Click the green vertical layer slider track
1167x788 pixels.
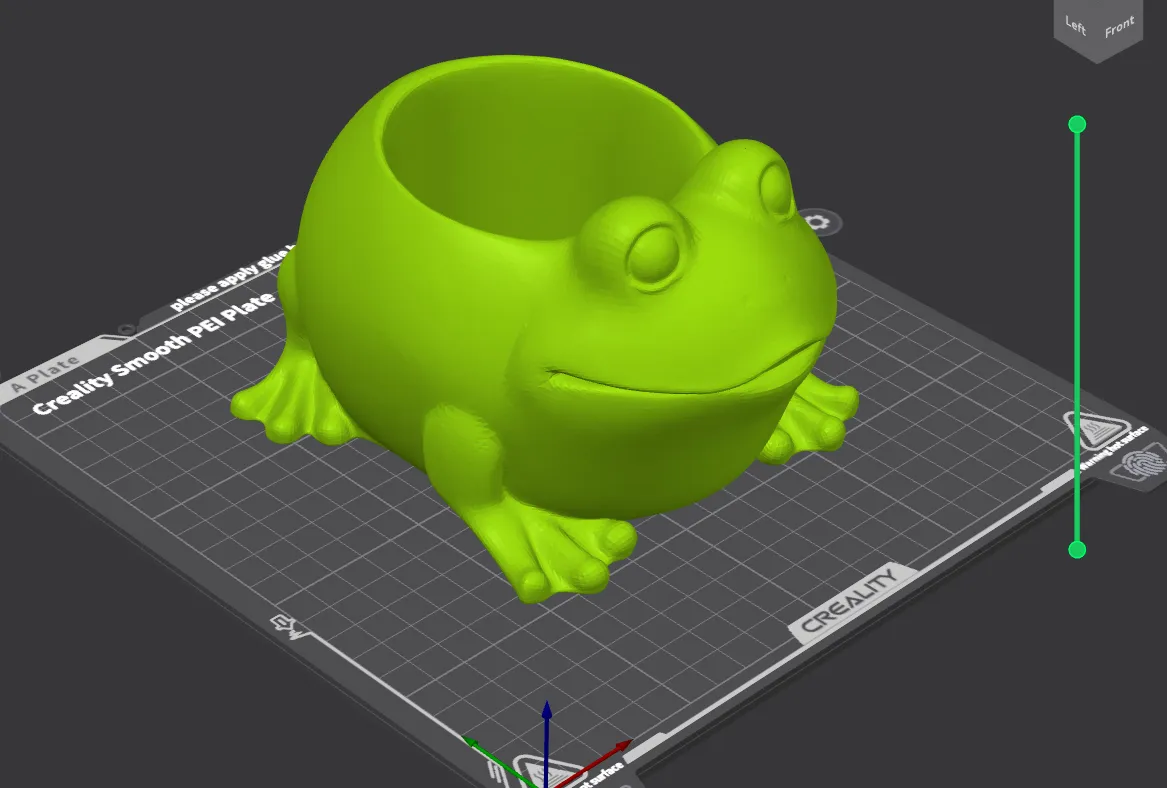(1077, 337)
